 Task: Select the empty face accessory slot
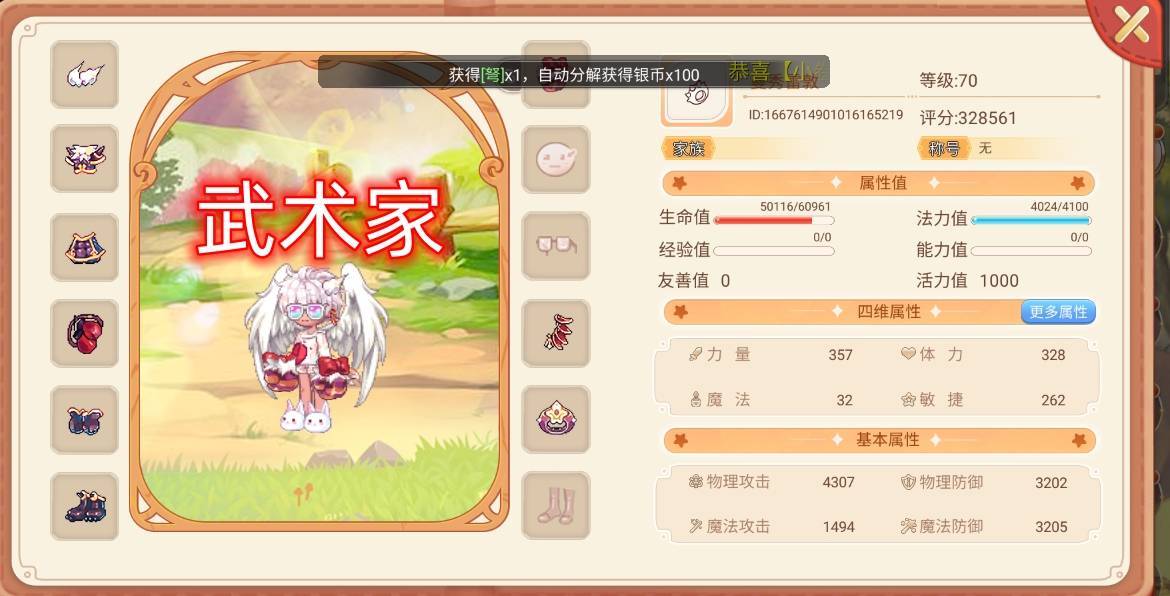pyautogui.click(x=556, y=160)
